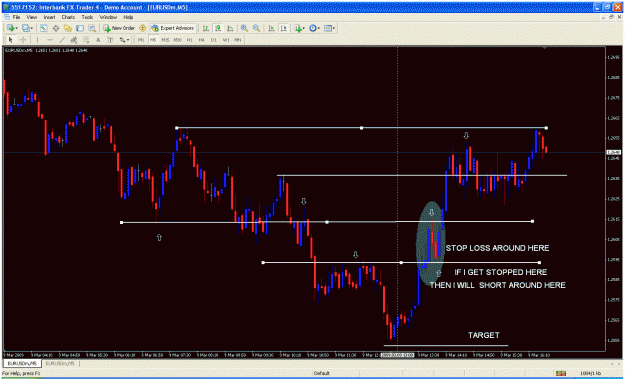This screenshot has width=625, height=379.
Task: Set timeframe to M30
Action: click(x=178, y=40)
